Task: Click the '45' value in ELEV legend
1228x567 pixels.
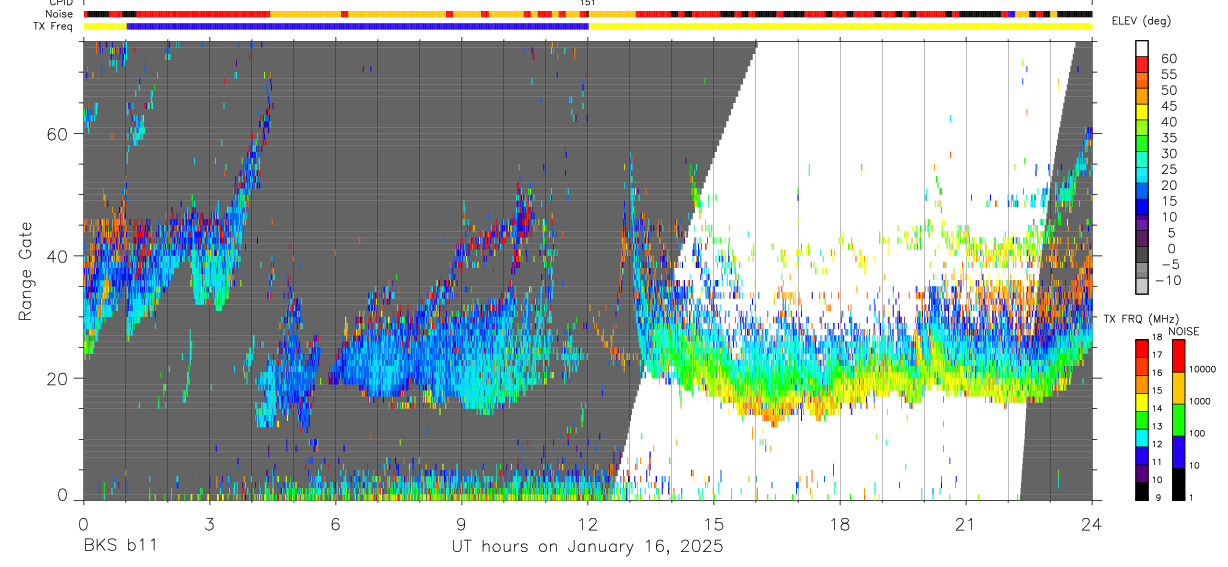Action: (1169, 106)
